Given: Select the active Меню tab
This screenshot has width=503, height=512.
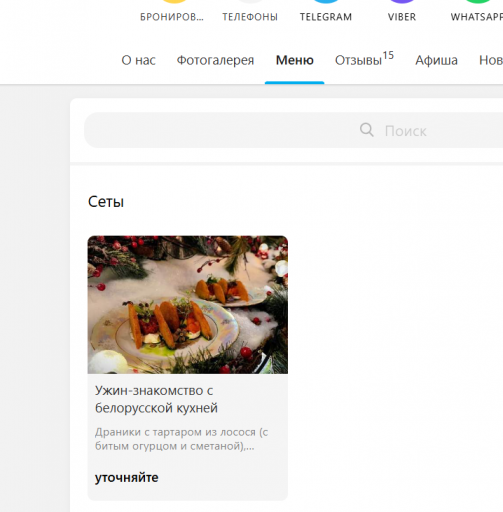Looking at the screenshot, I should 295,60.
